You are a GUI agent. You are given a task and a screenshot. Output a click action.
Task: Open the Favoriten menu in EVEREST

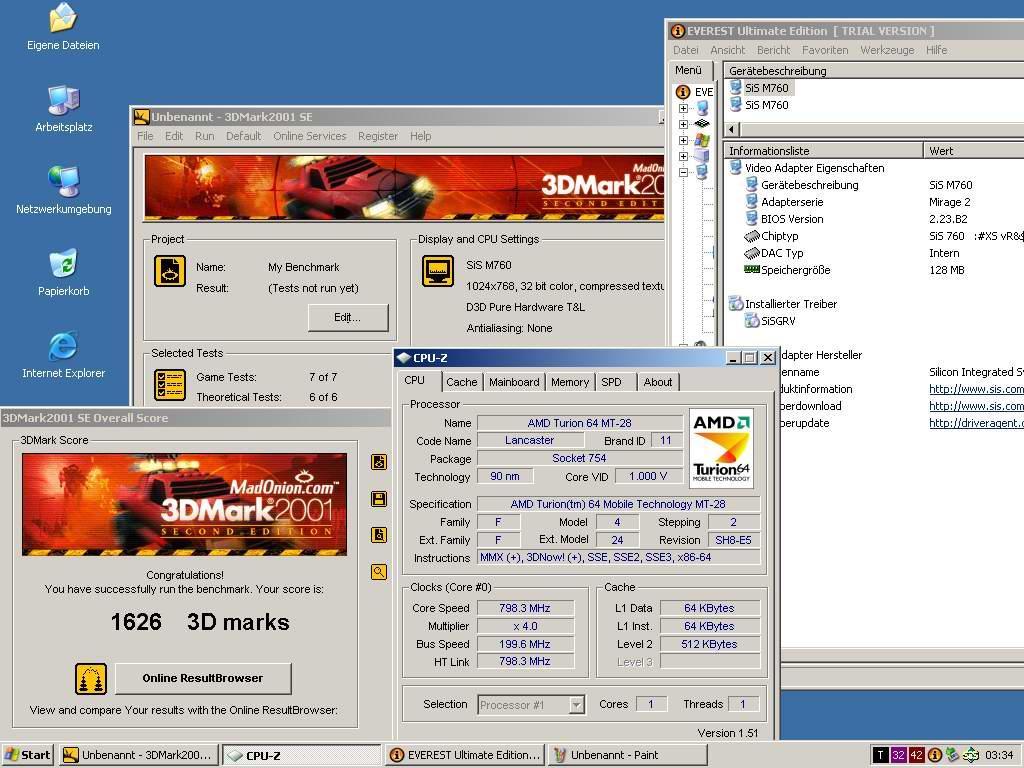[x=825, y=50]
